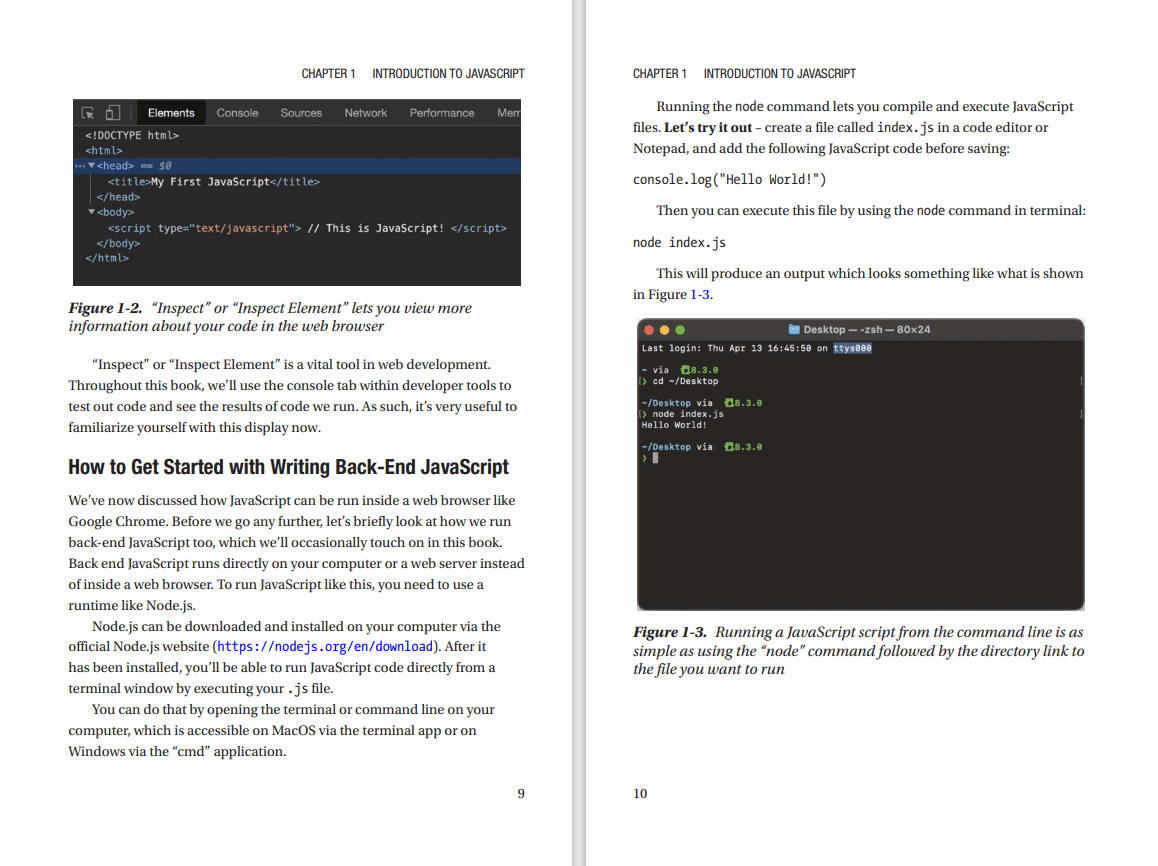
Task: Select the Elements tab in DevTools
Action: tap(171, 113)
